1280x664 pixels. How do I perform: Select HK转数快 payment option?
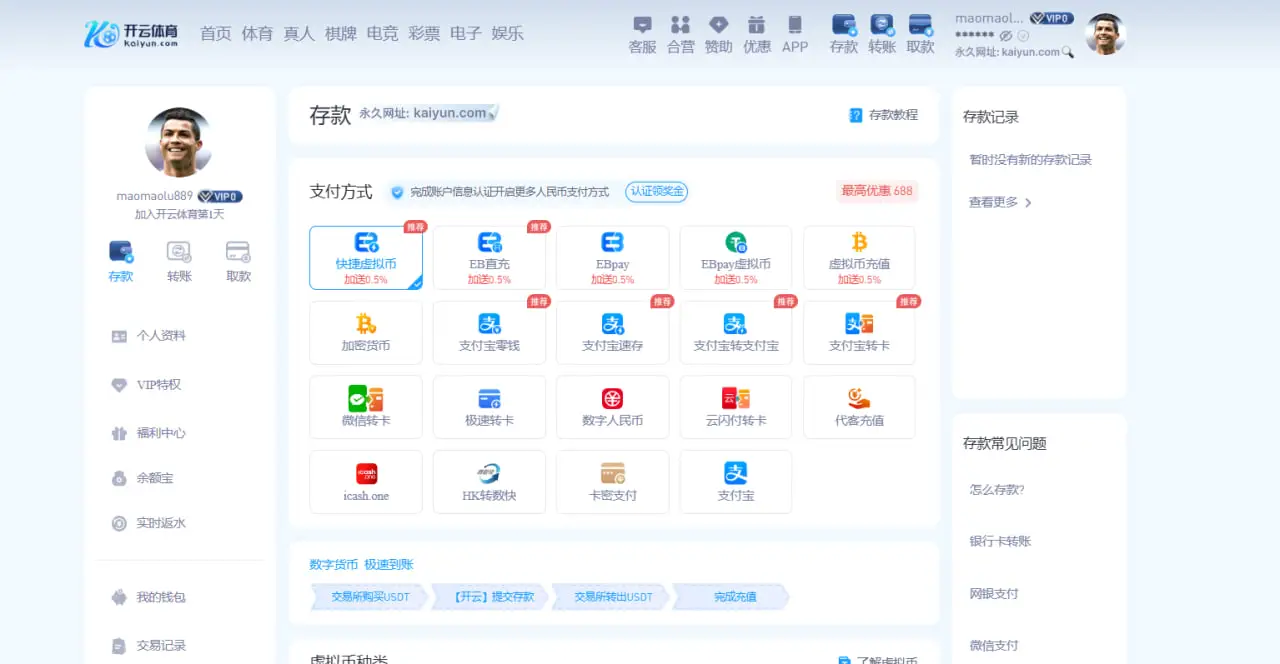pyautogui.click(x=489, y=482)
